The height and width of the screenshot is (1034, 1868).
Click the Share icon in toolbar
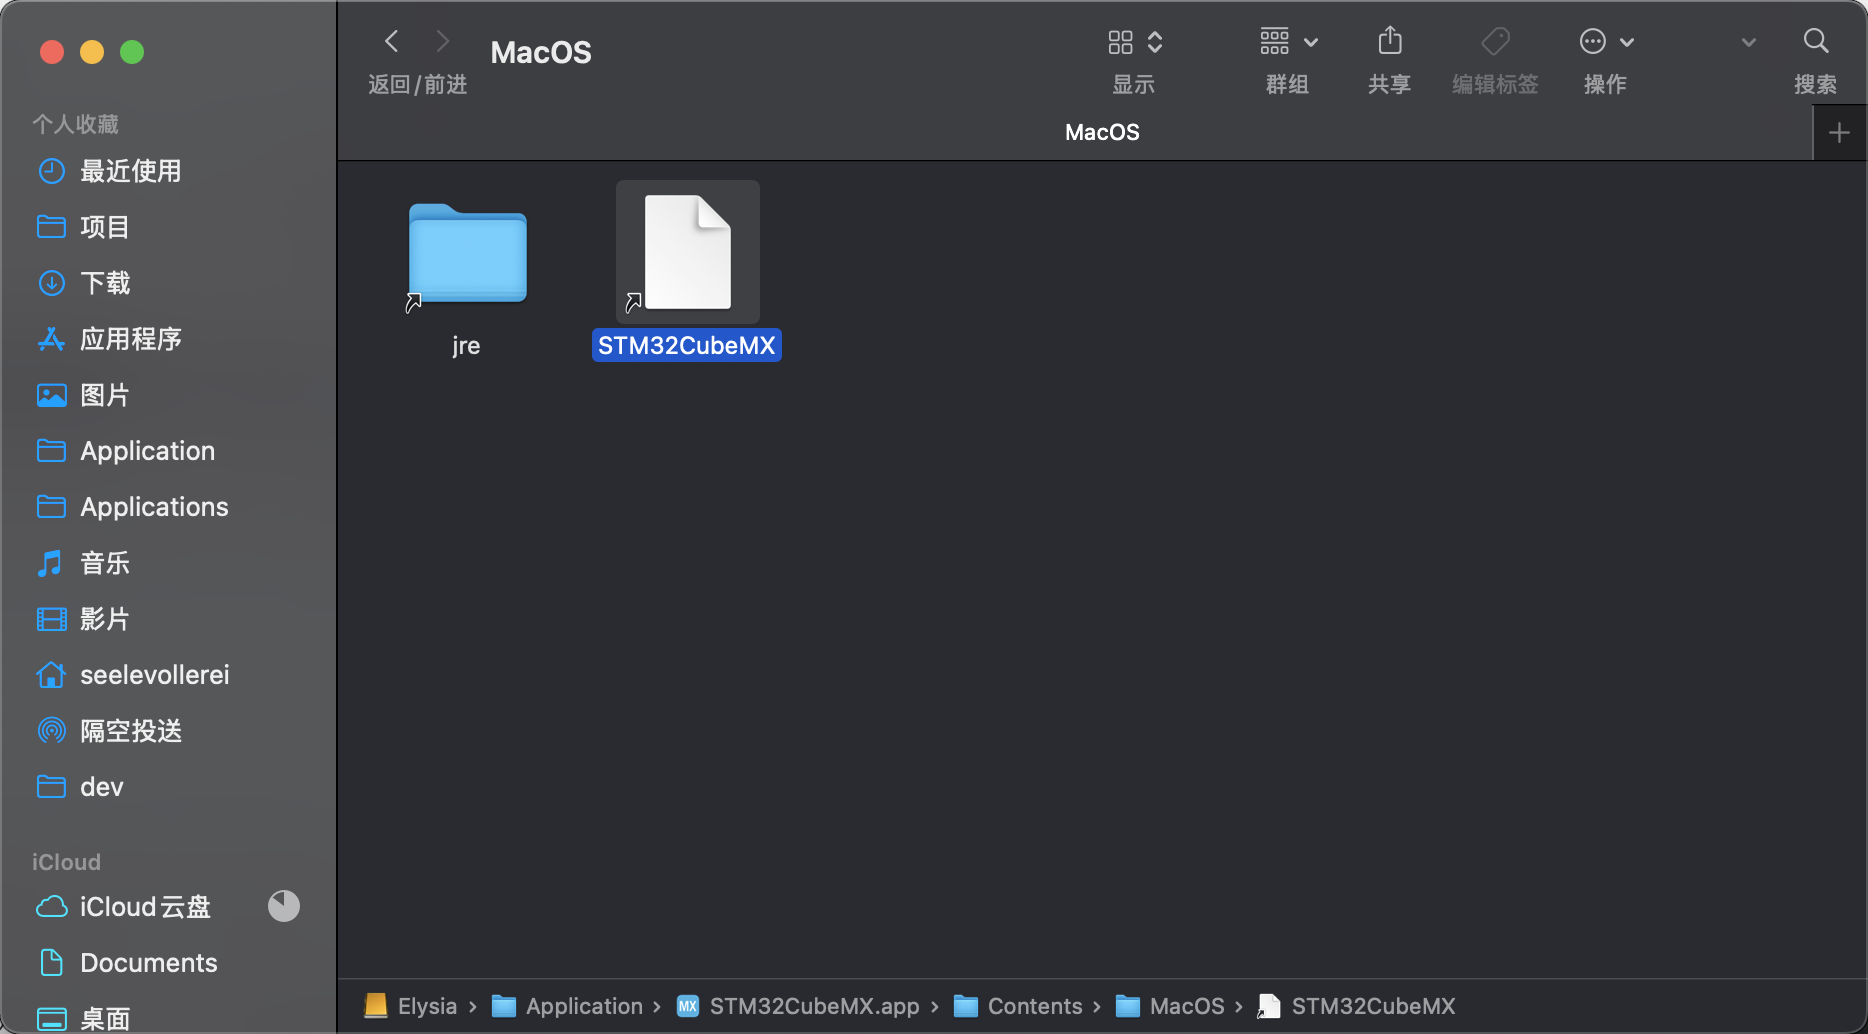coord(1389,42)
